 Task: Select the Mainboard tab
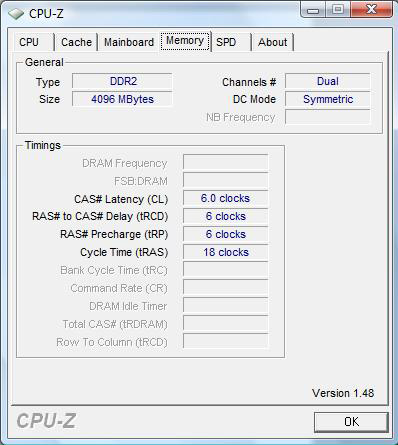129,42
